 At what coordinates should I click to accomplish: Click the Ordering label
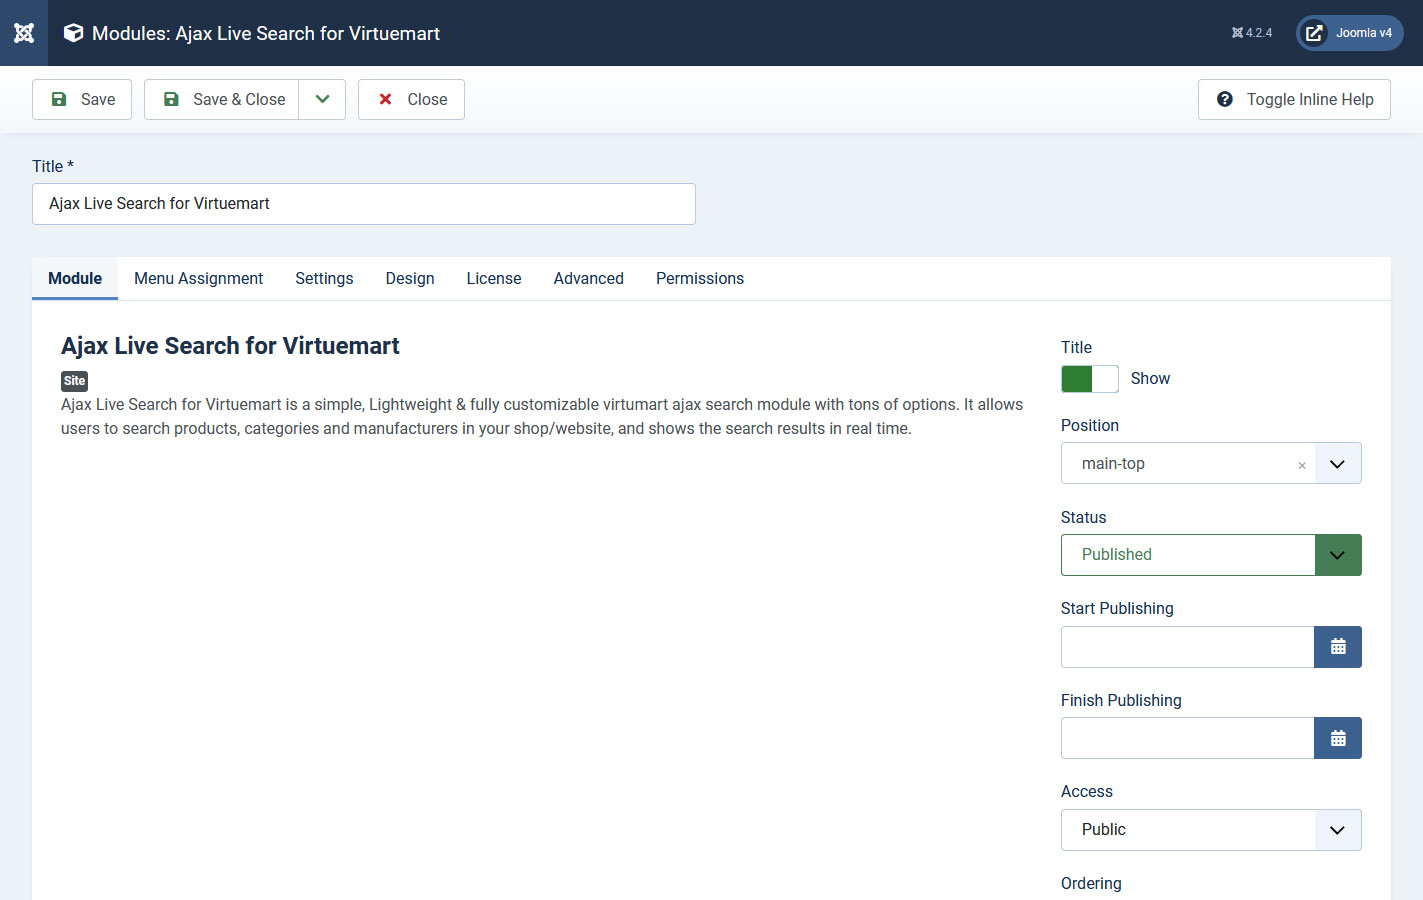pyautogui.click(x=1091, y=883)
